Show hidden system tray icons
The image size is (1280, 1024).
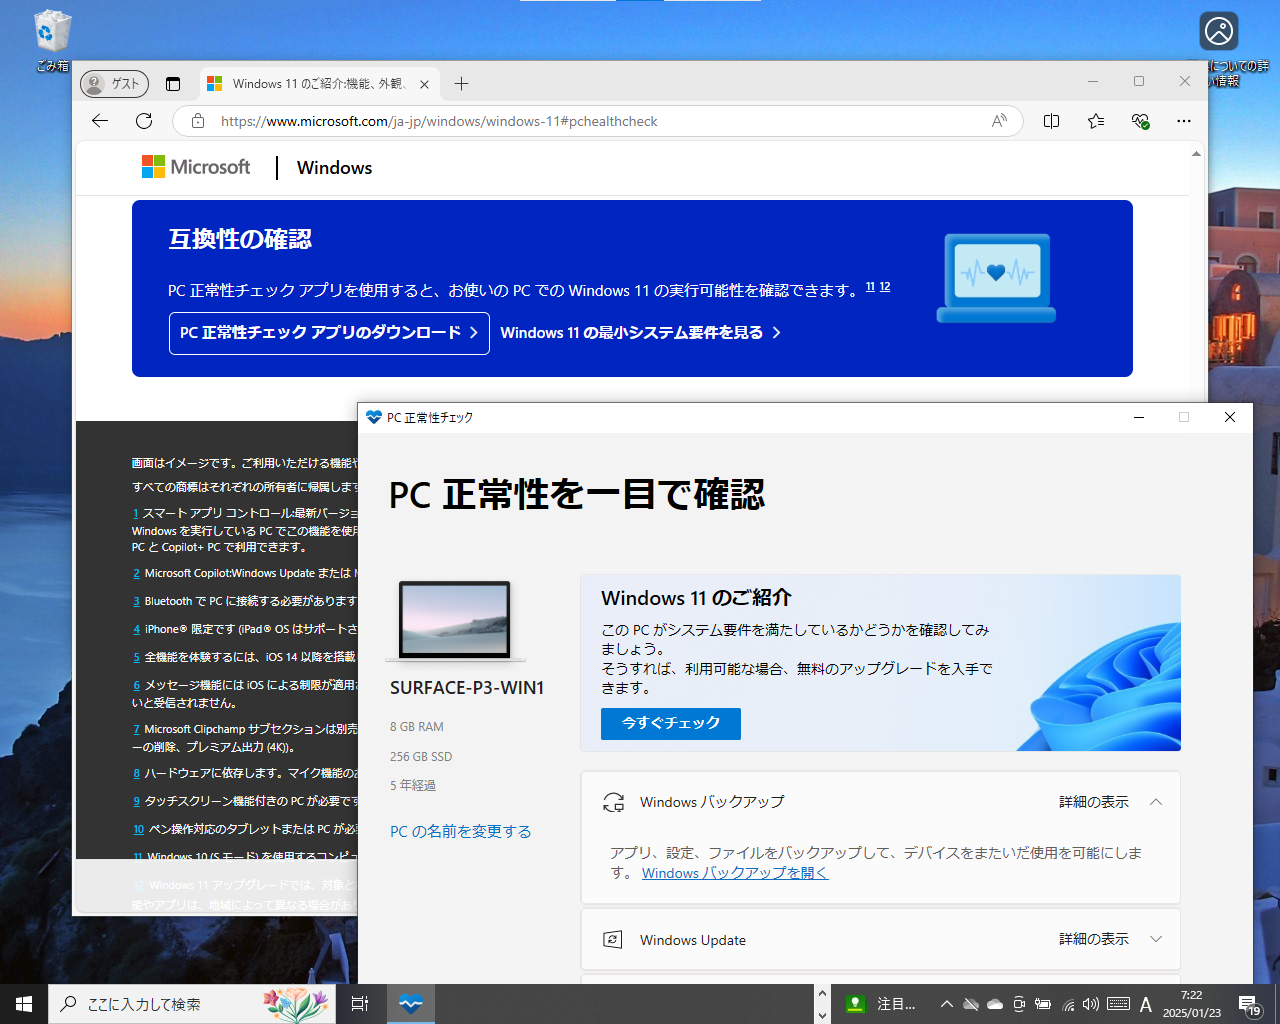click(946, 1003)
